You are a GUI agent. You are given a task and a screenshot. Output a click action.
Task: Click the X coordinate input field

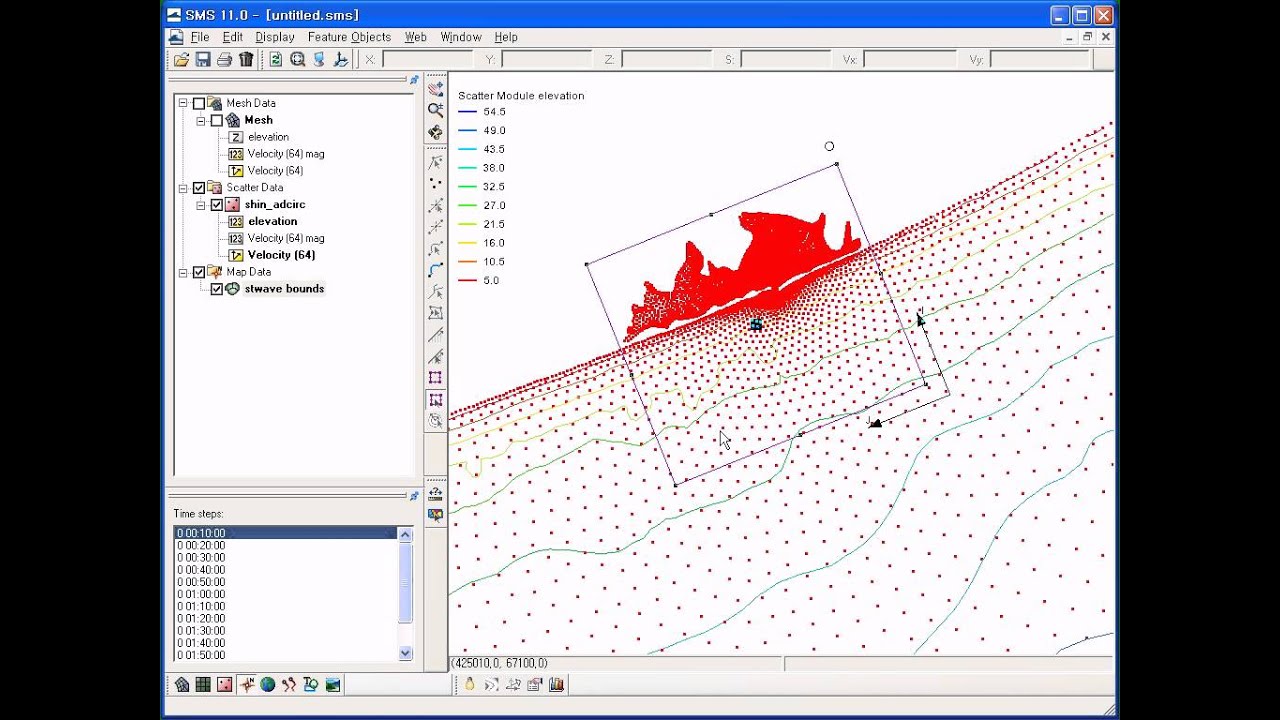(x=428, y=60)
